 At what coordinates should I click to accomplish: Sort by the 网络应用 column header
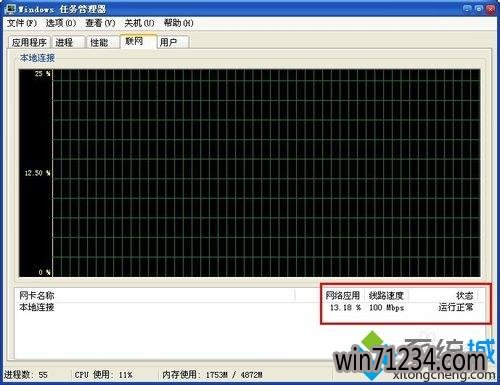click(x=343, y=295)
